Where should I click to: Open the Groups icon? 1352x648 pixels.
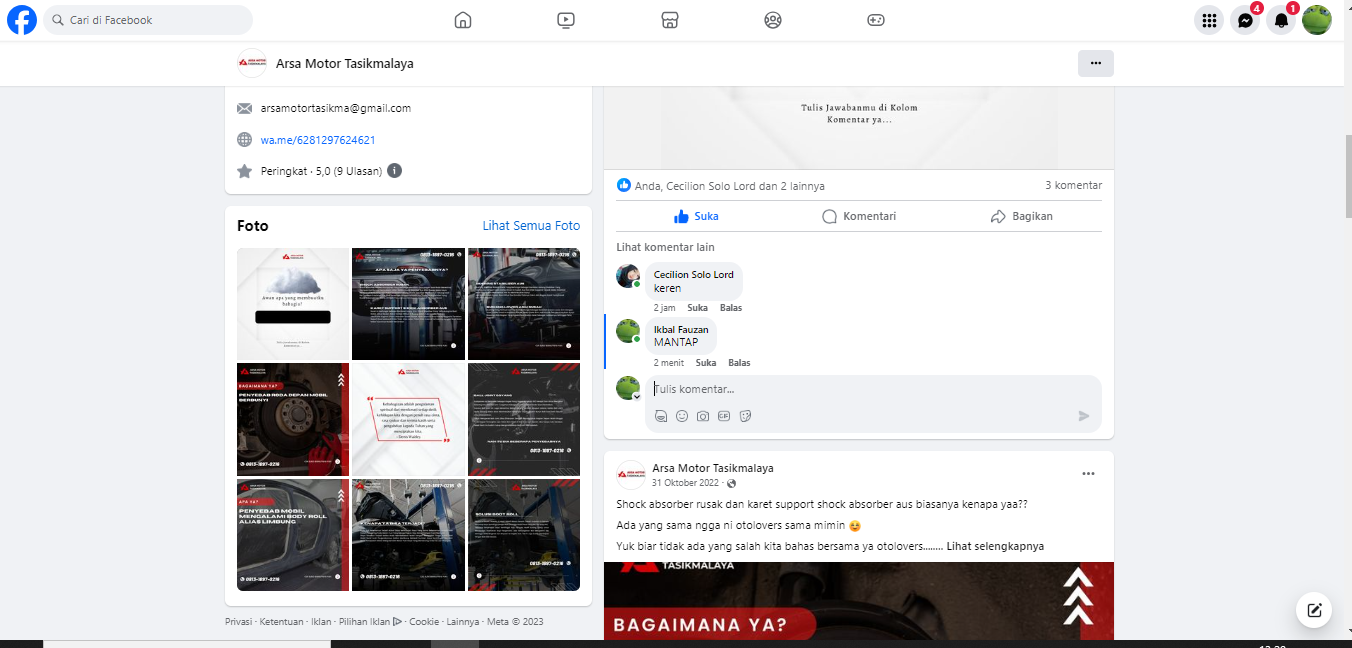click(x=773, y=20)
